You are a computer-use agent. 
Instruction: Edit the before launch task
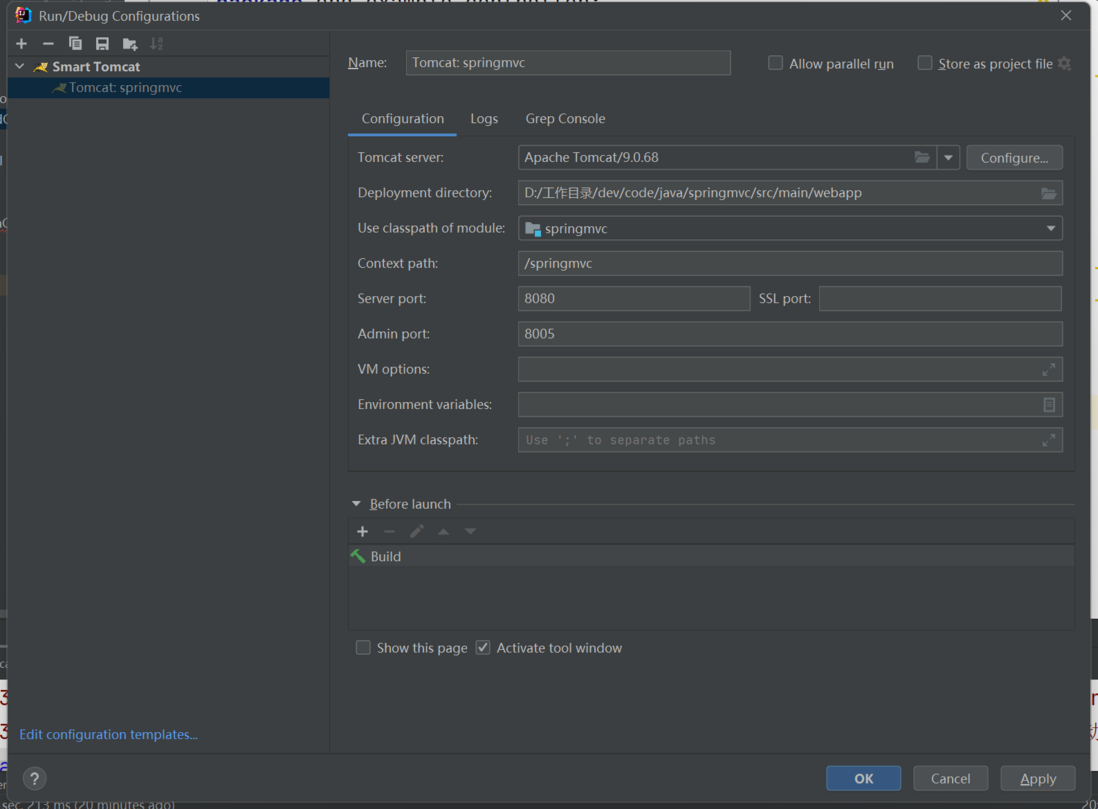click(x=417, y=532)
